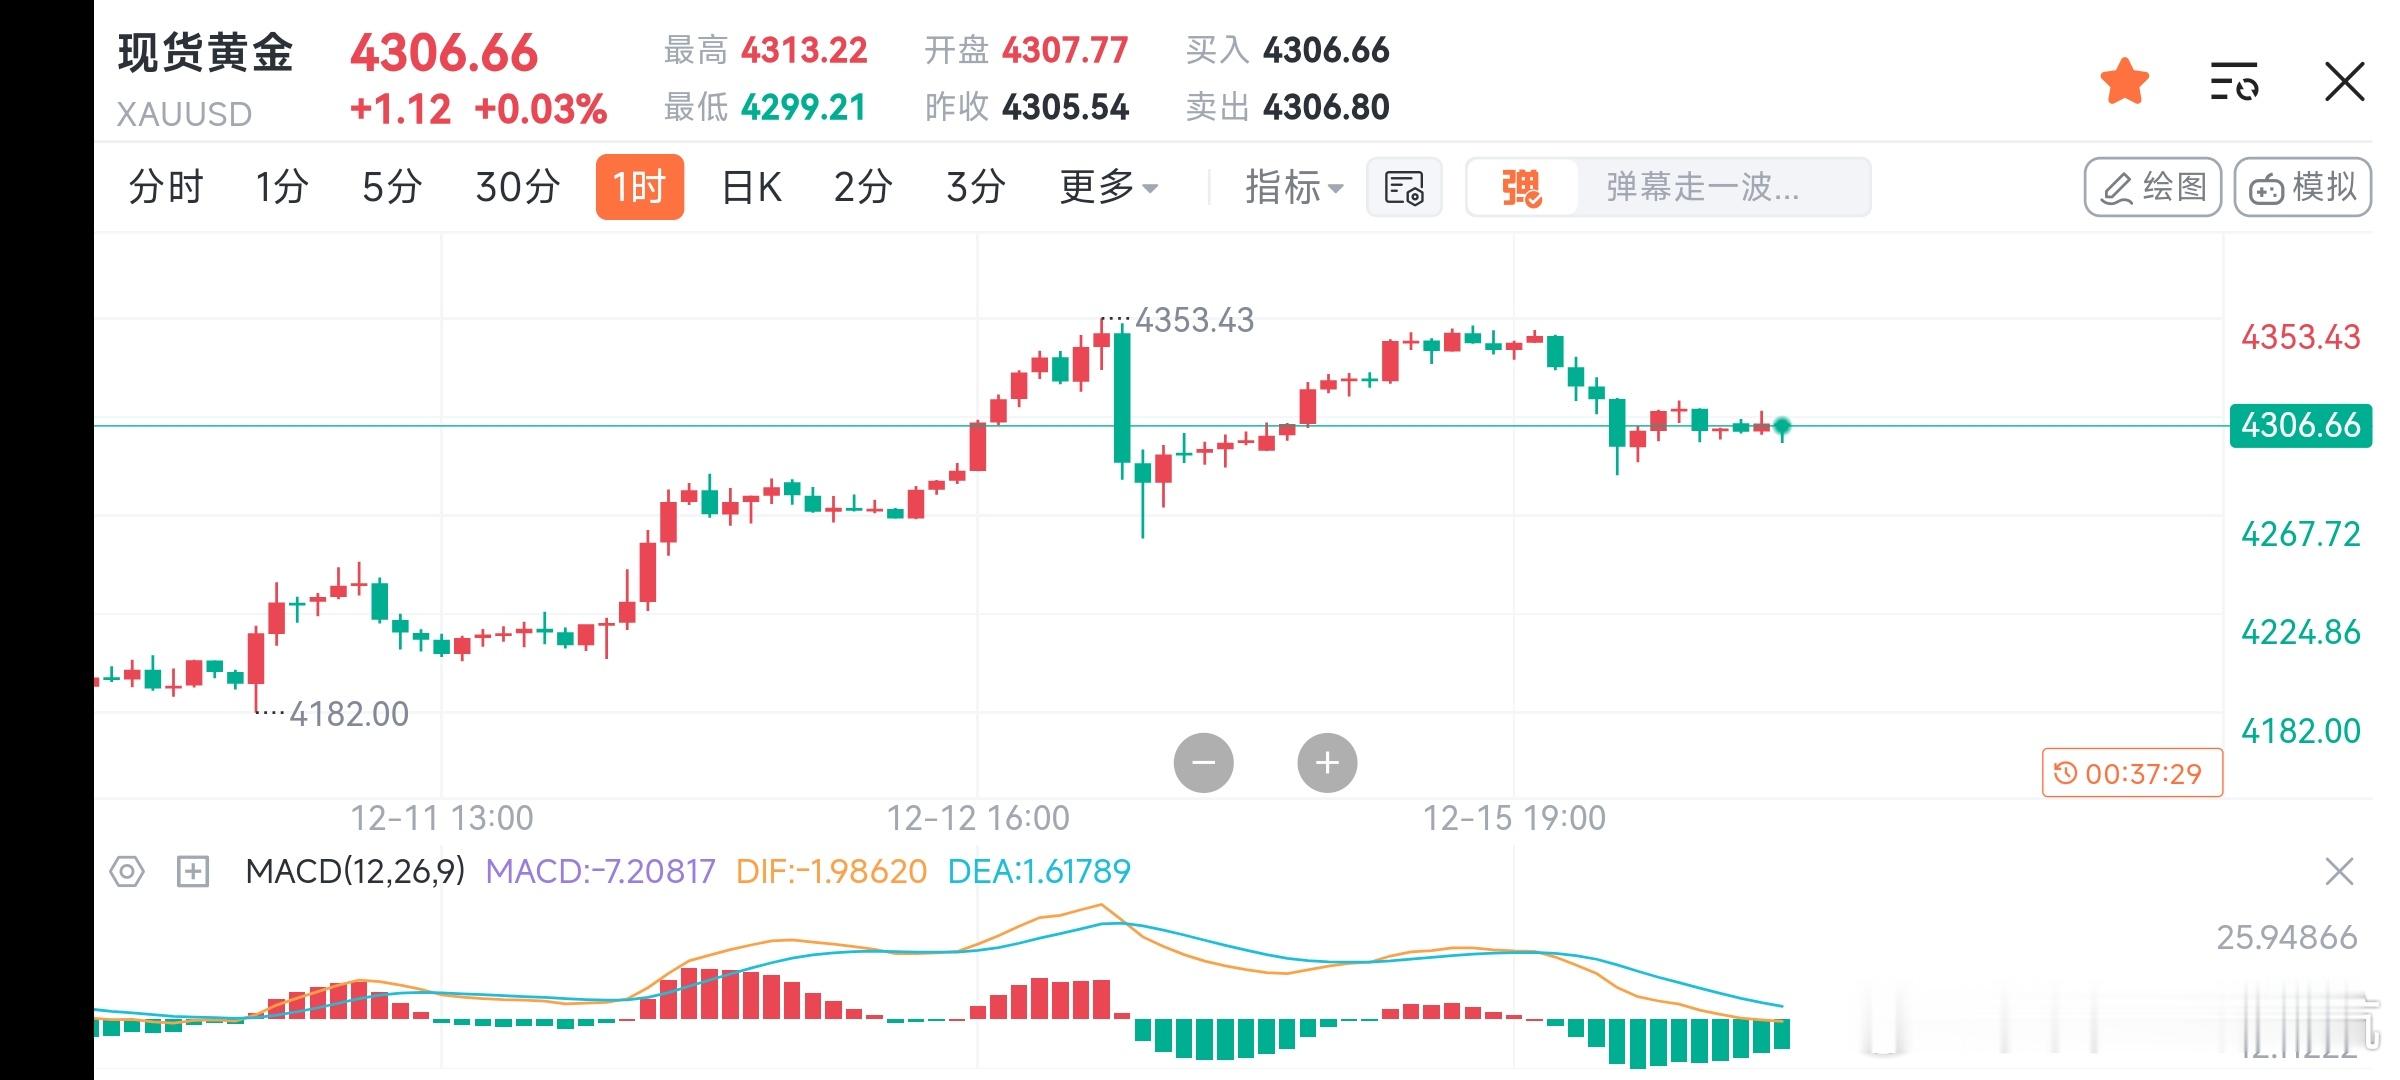Select the 分时 time-sharing tab

tap(165, 187)
